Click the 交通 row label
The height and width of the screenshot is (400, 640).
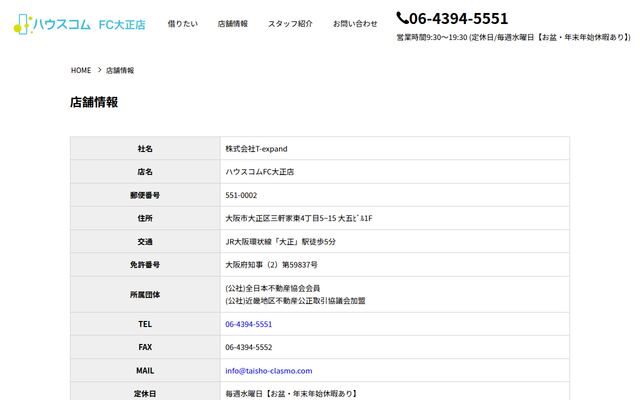coord(145,242)
